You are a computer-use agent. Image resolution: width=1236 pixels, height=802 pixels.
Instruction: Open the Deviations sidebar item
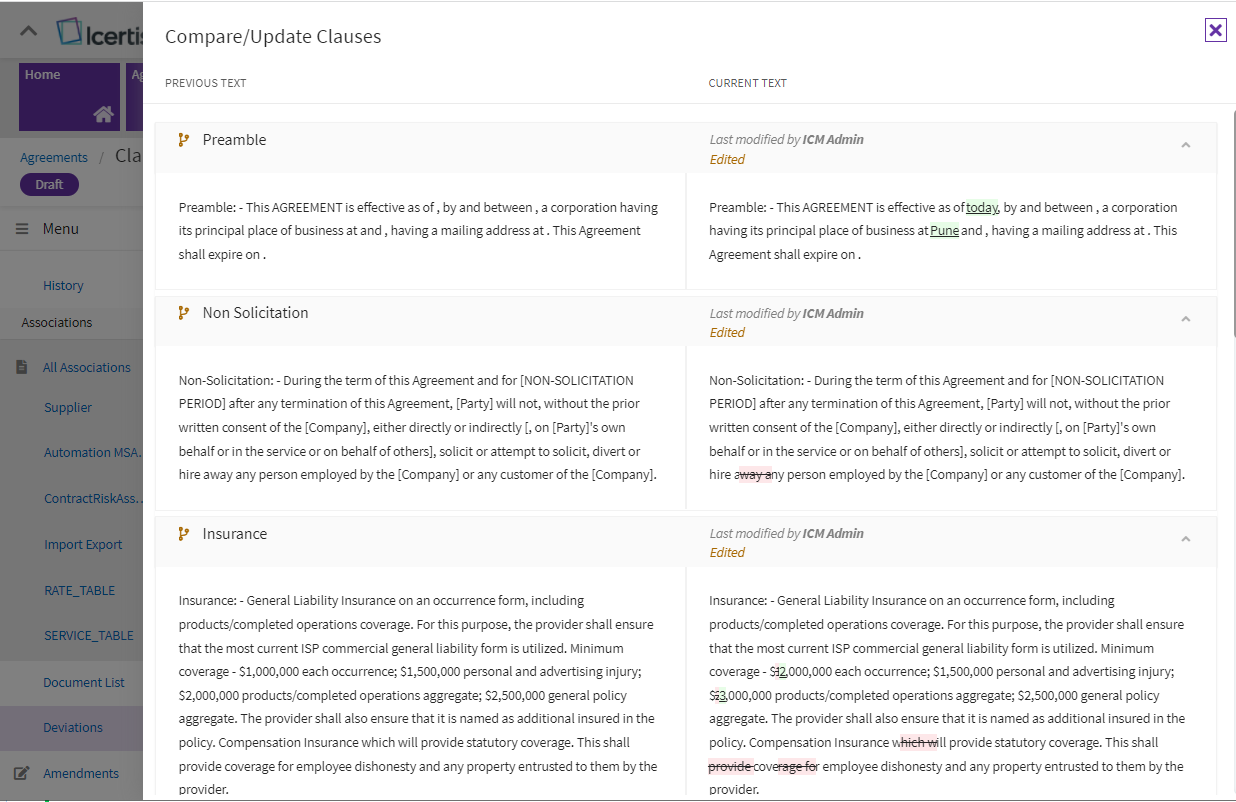click(73, 727)
